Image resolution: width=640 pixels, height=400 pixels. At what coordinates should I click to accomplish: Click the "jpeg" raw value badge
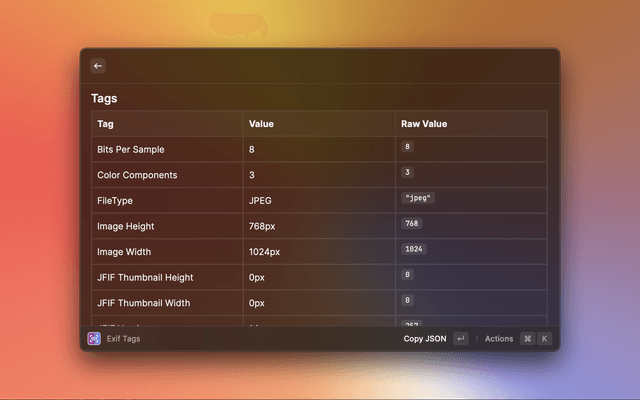coord(417,198)
